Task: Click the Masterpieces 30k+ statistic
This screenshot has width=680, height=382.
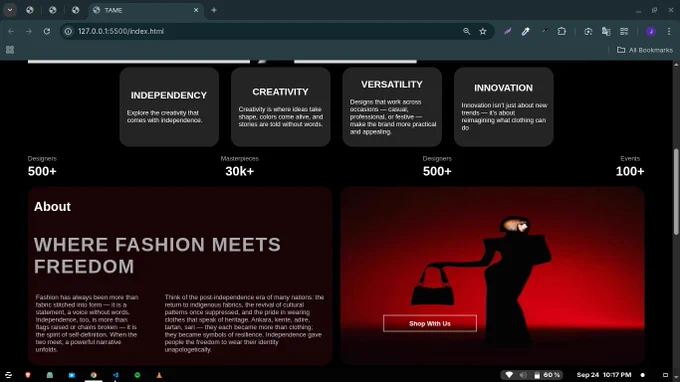Action: pos(239,167)
